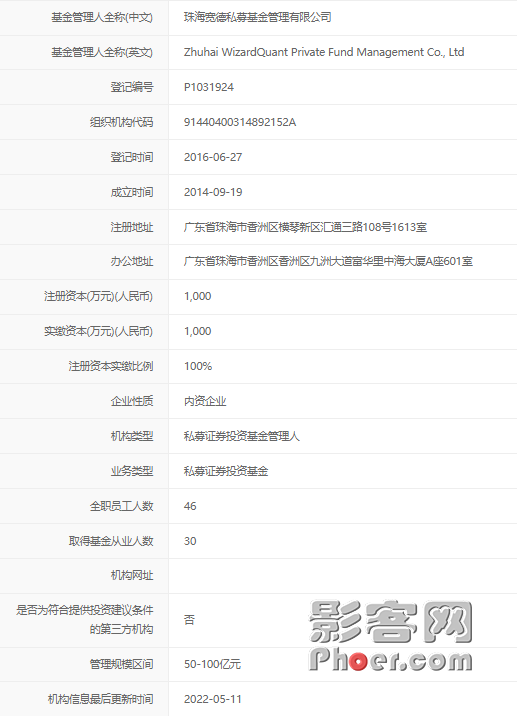Click full-time employee count 46
The width and height of the screenshot is (517, 716).
[190, 506]
